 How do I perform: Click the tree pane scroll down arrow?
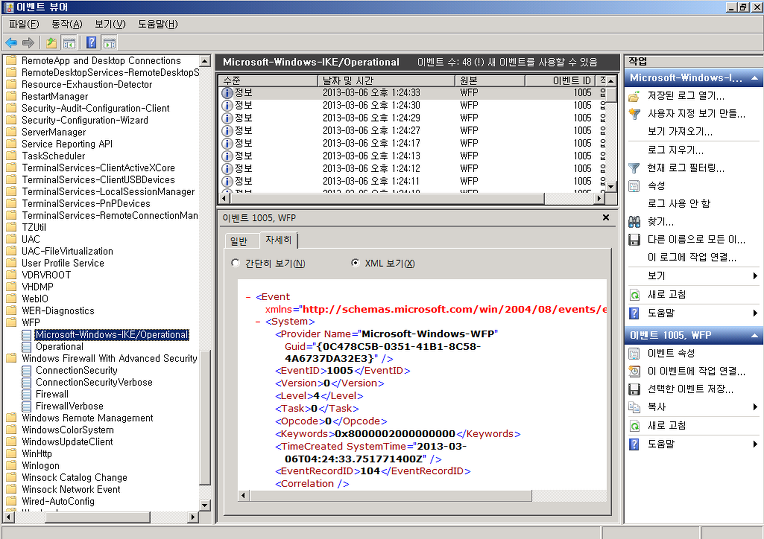click(205, 505)
